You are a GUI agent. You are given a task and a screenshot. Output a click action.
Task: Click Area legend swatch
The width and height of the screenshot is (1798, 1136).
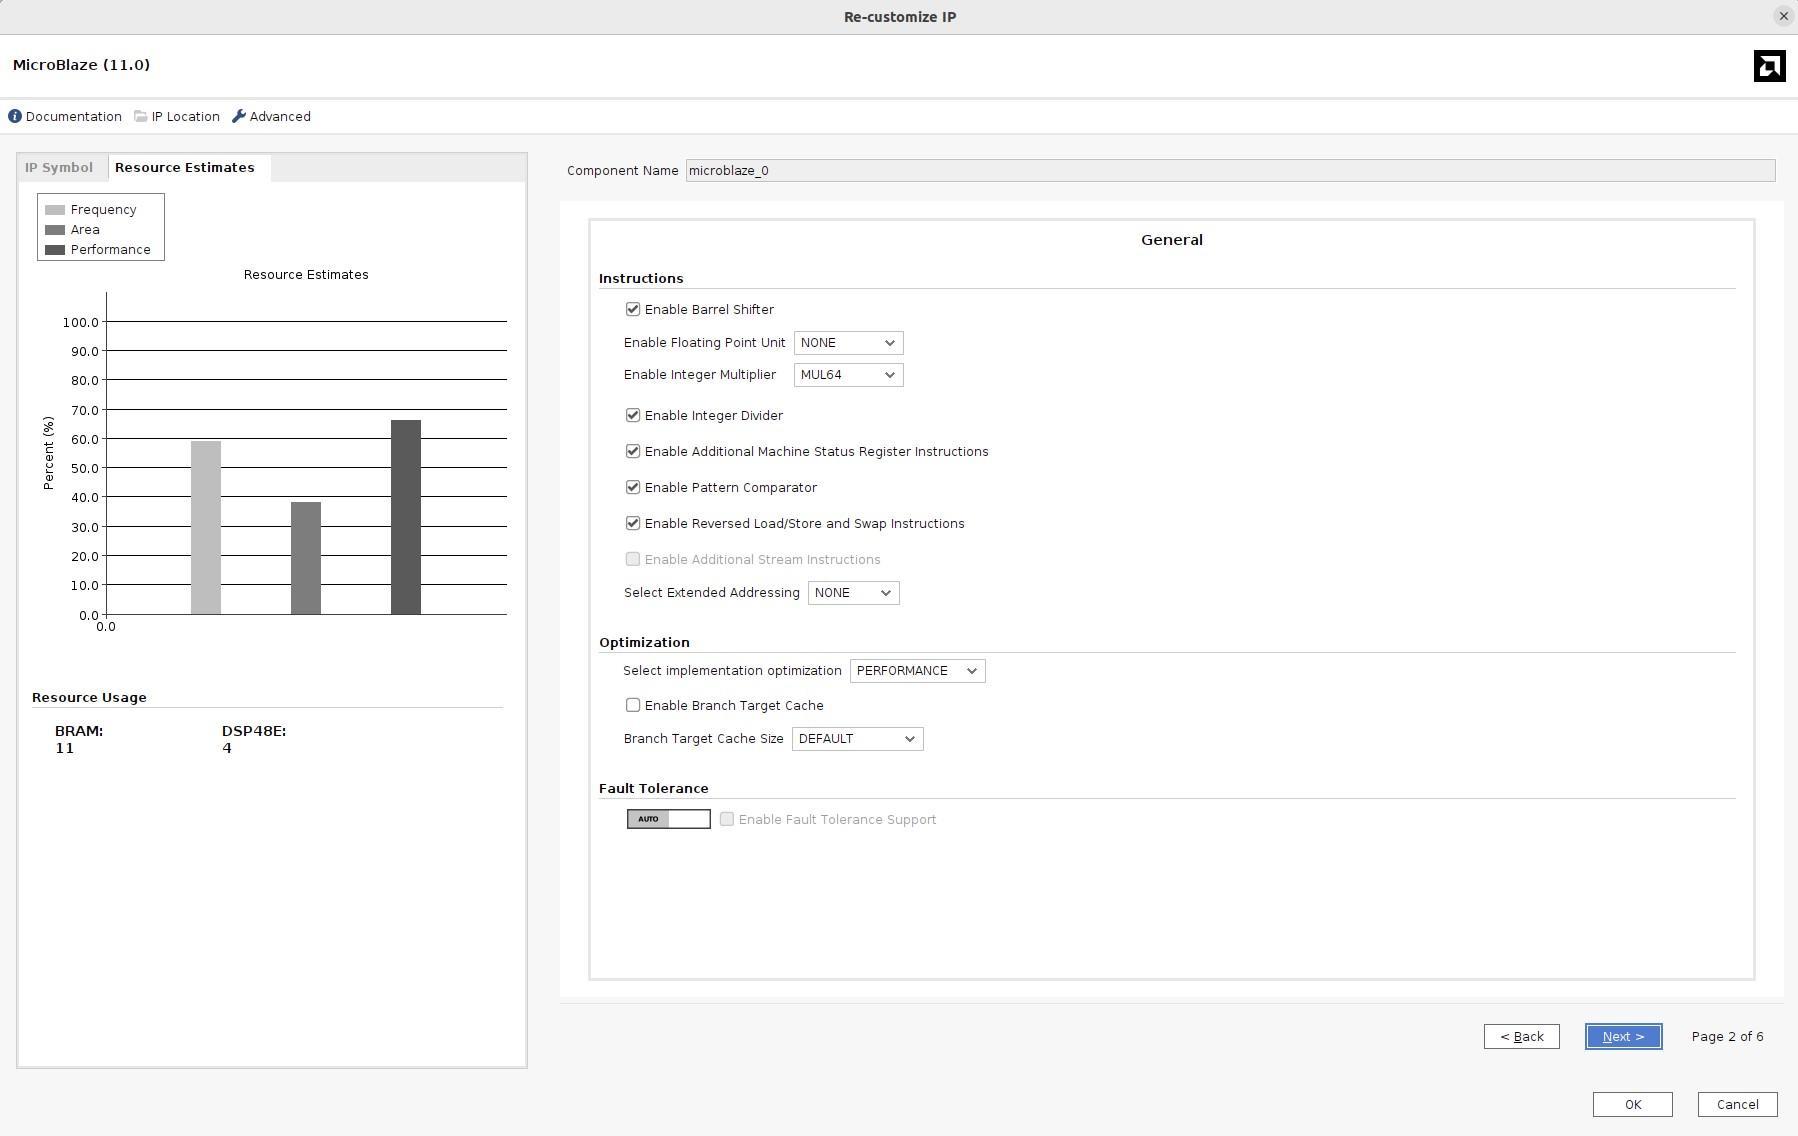coord(55,230)
